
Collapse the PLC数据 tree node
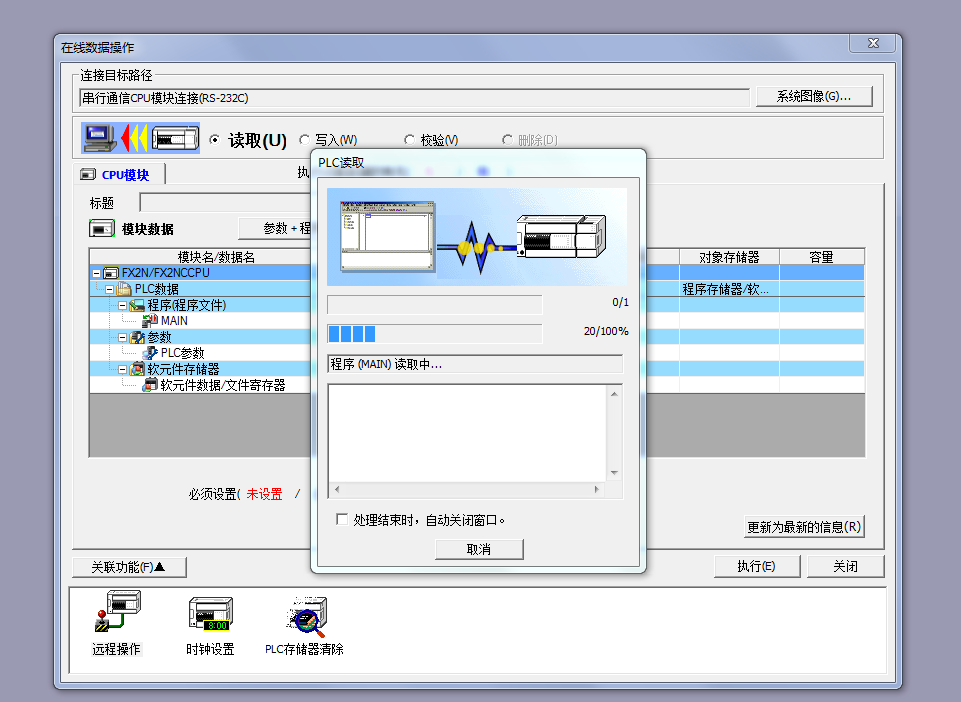109,289
